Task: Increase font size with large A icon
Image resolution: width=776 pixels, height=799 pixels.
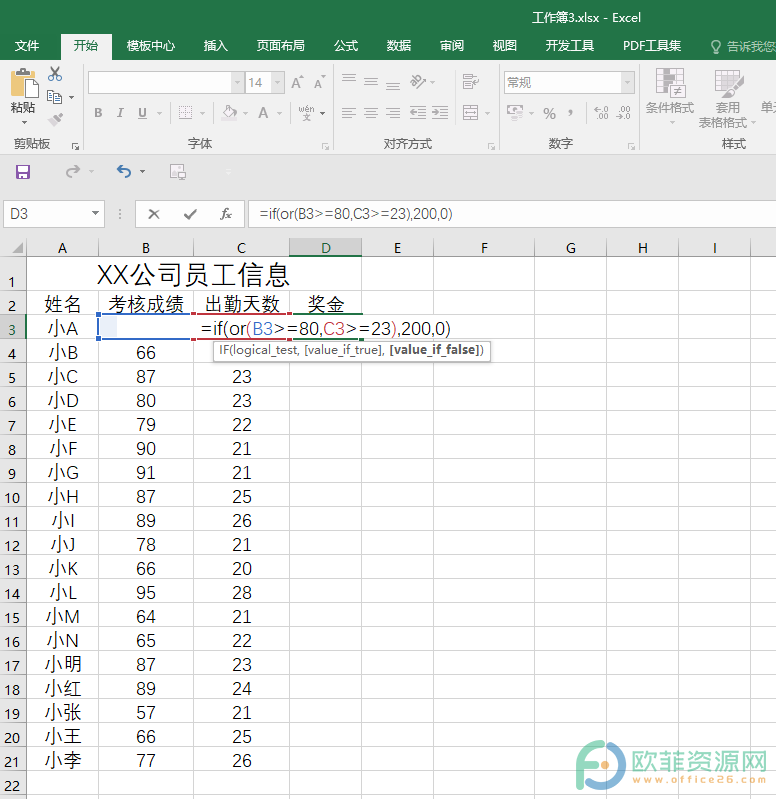Action: pos(297,82)
